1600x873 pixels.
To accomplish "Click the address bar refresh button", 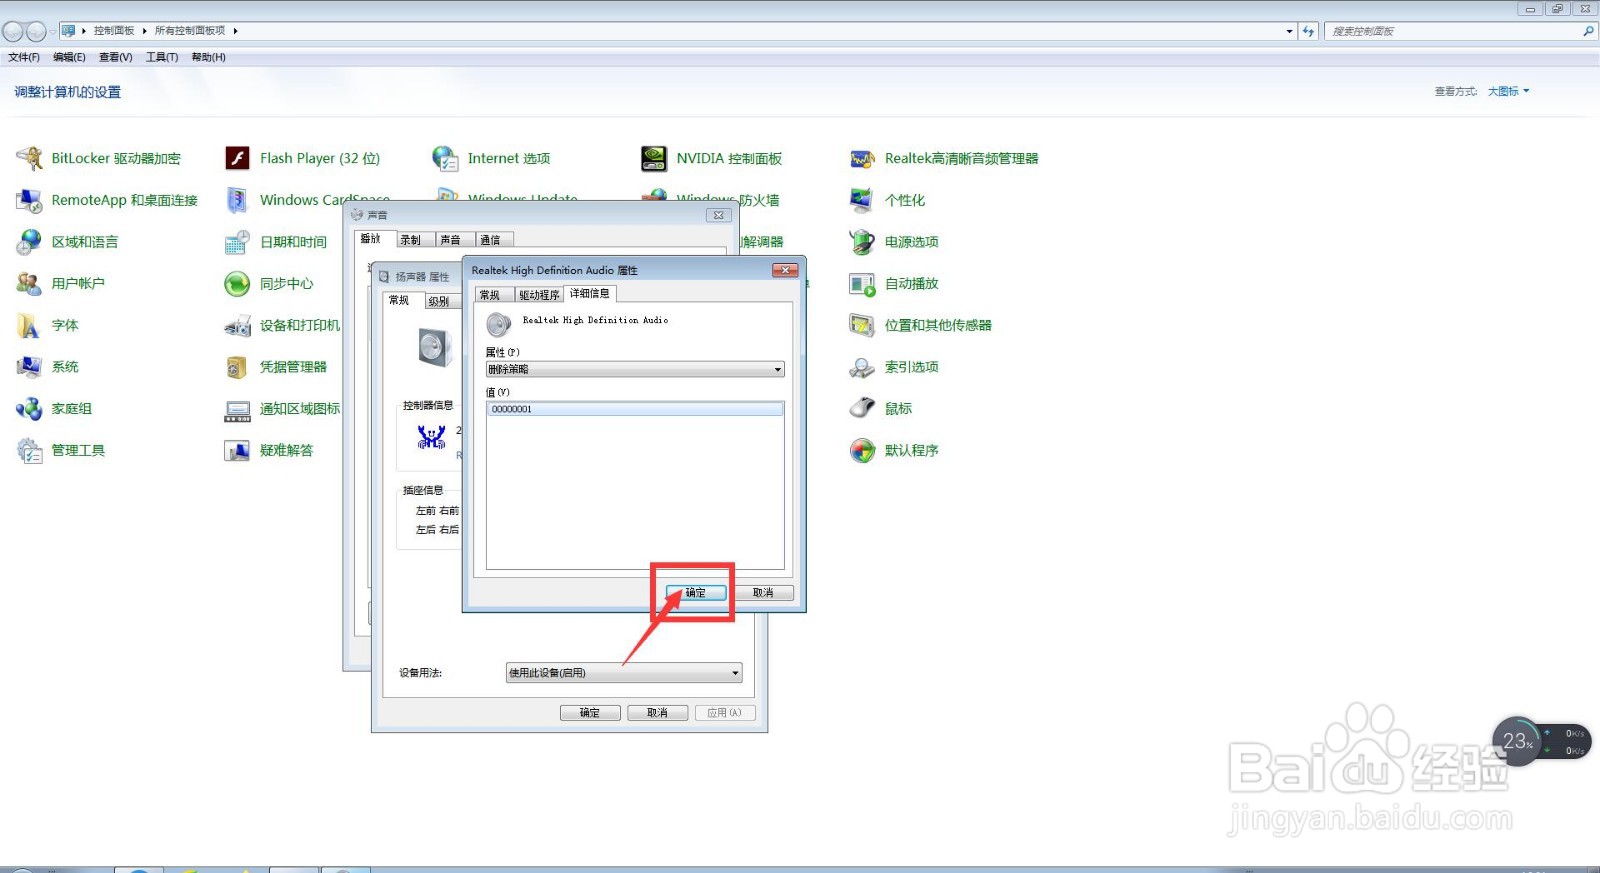I will tap(1308, 31).
